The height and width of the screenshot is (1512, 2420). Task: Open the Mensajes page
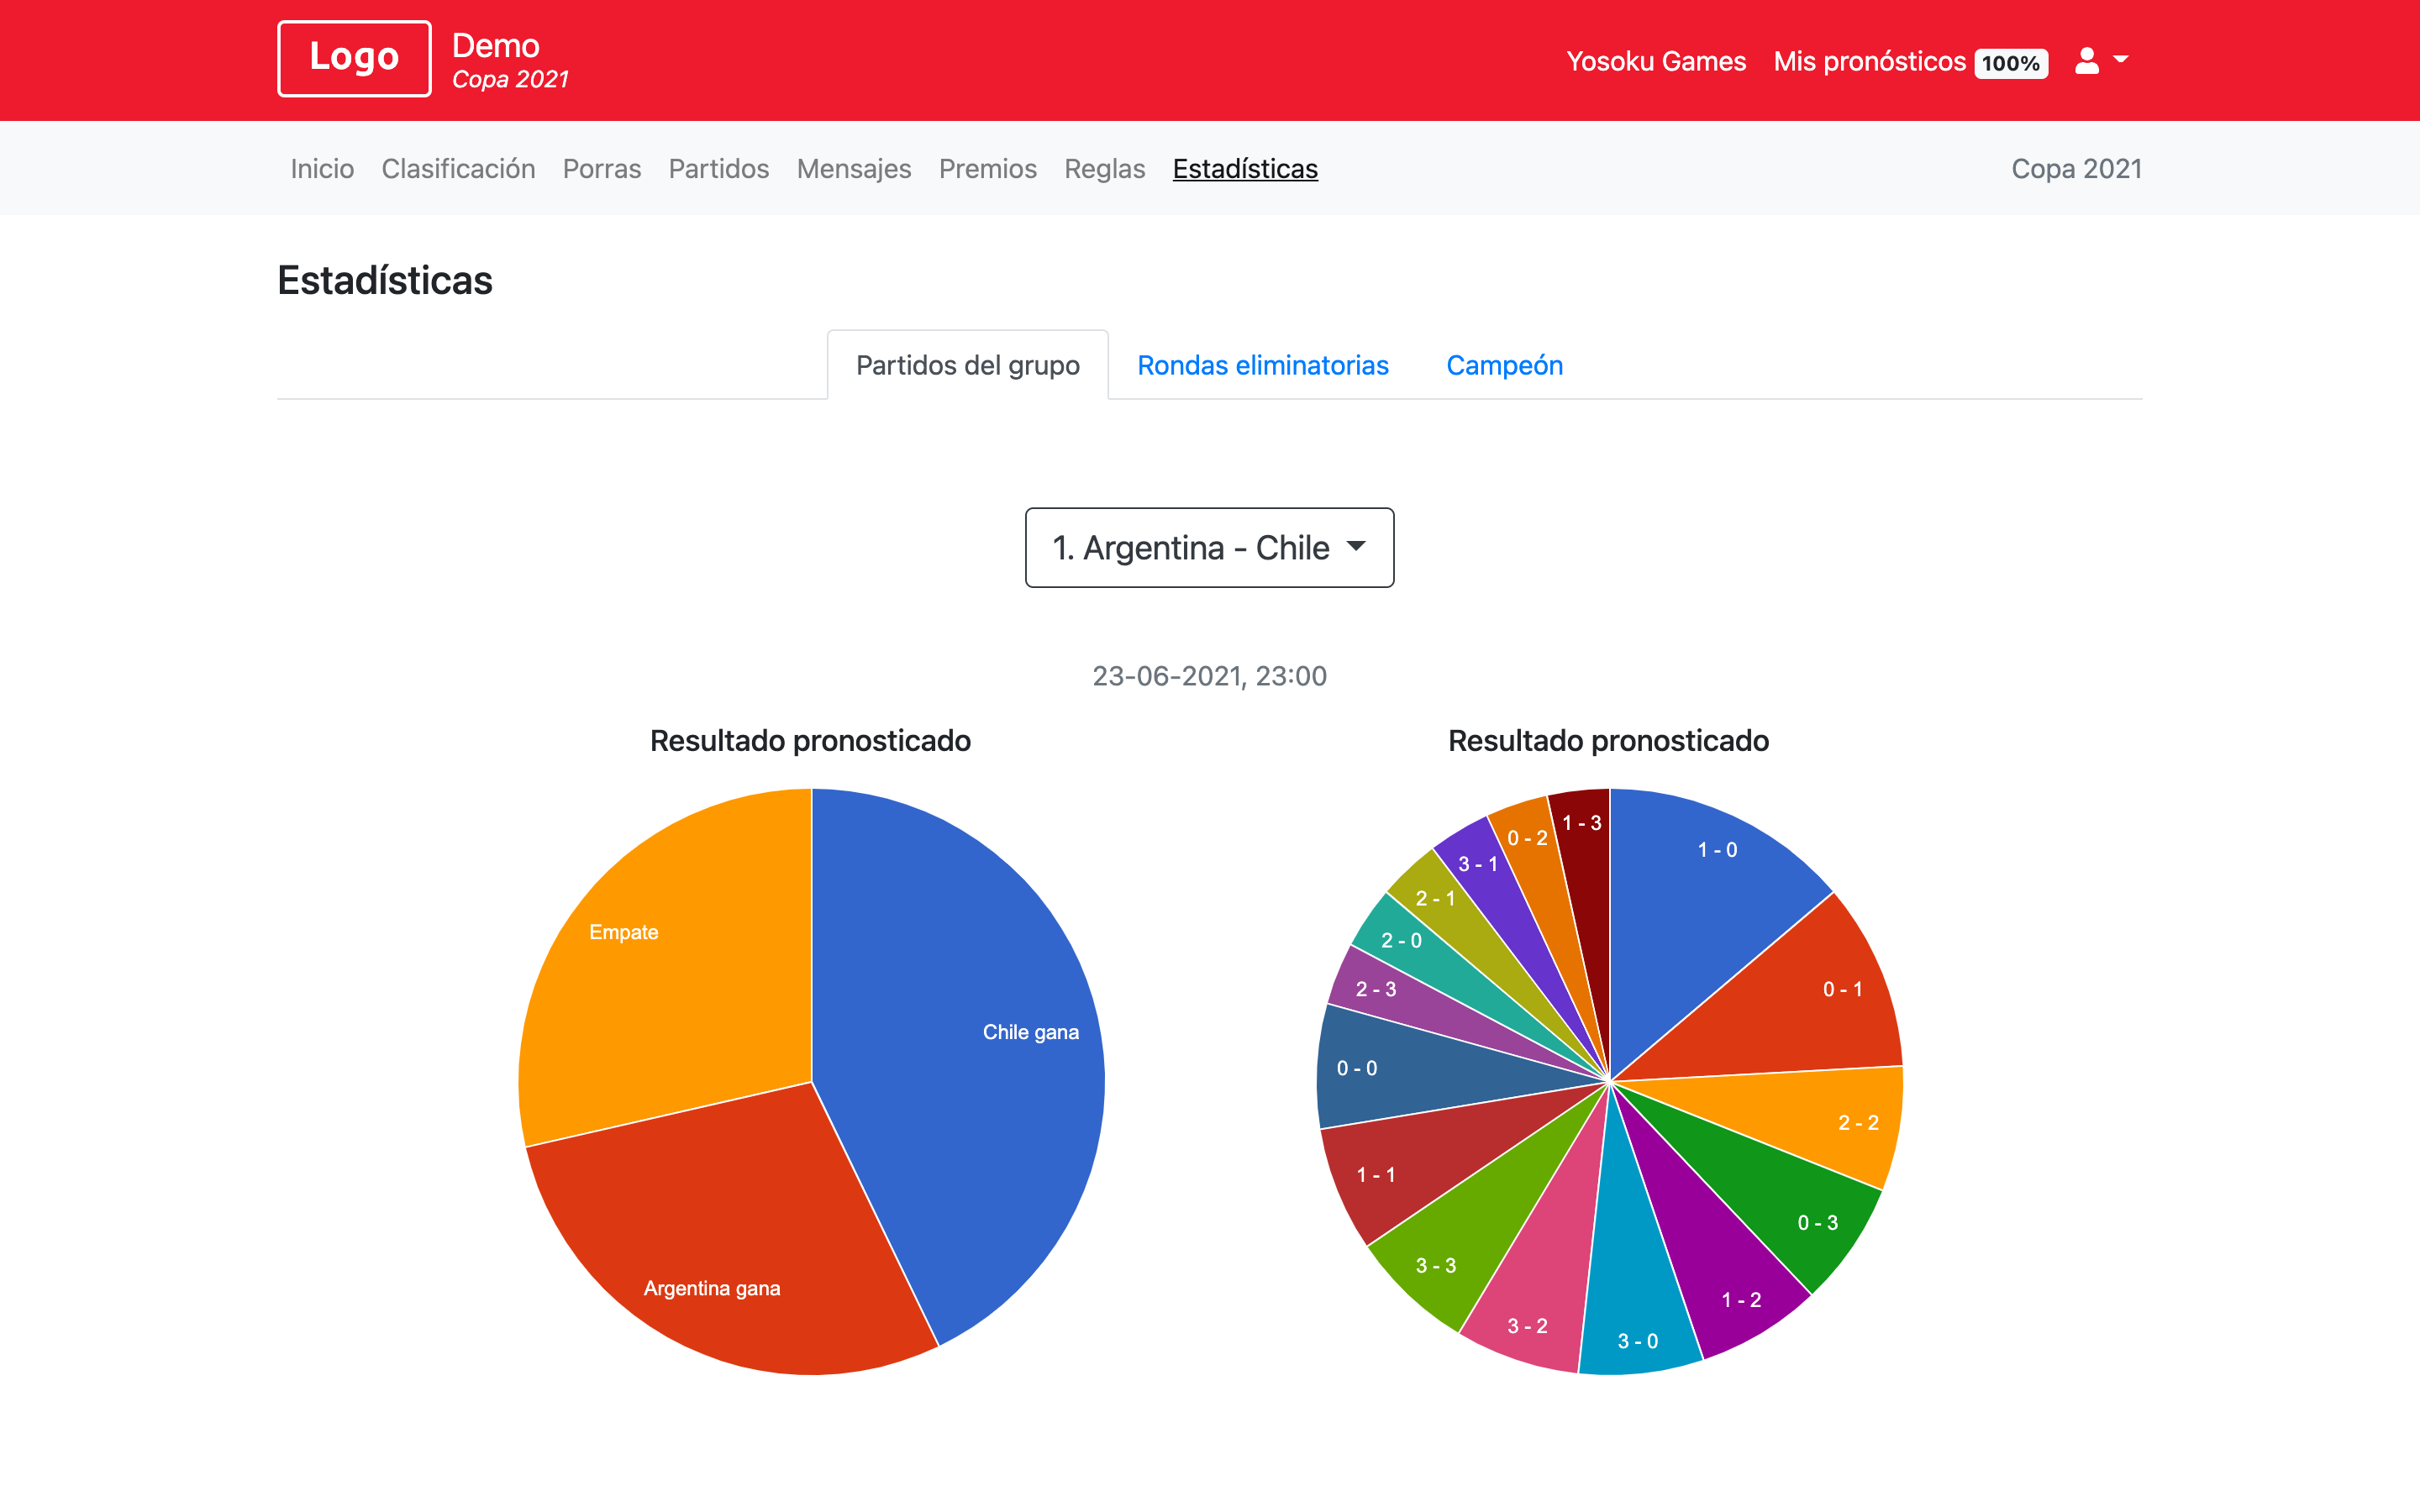coord(853,168)
